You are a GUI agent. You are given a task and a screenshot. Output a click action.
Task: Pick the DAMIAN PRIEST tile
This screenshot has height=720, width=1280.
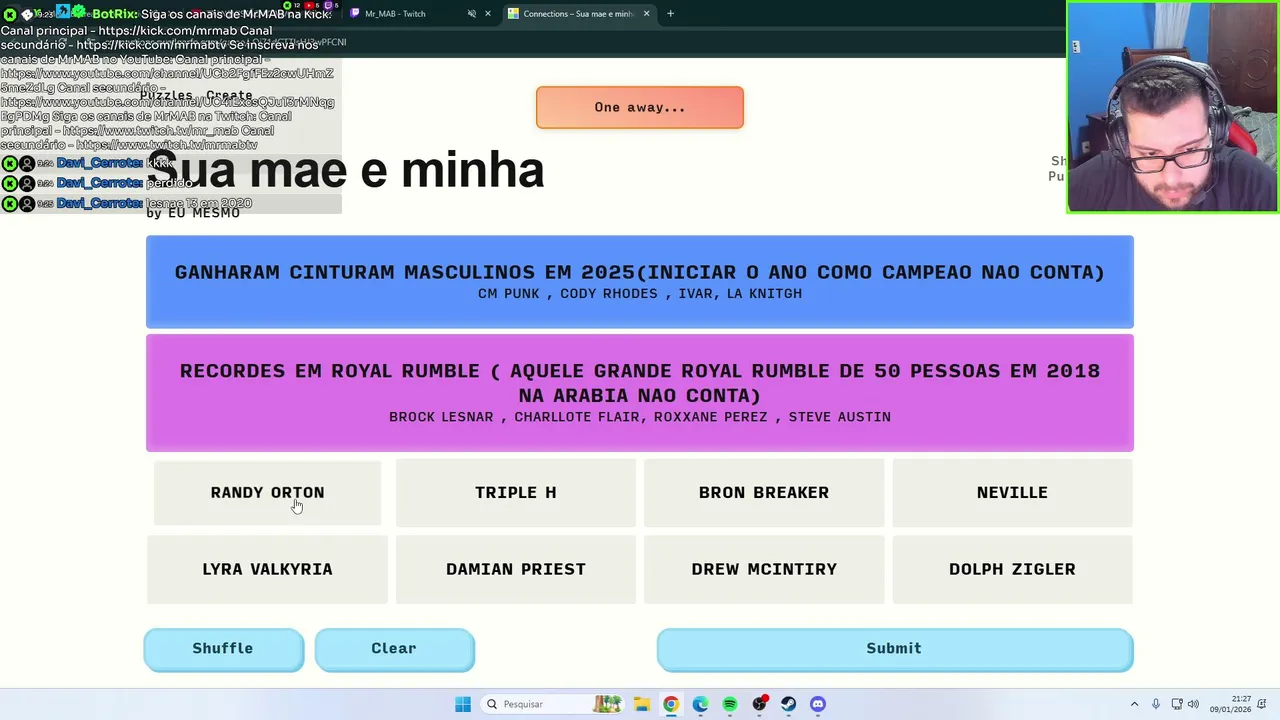pyautogui.click(x=516, y=569)
